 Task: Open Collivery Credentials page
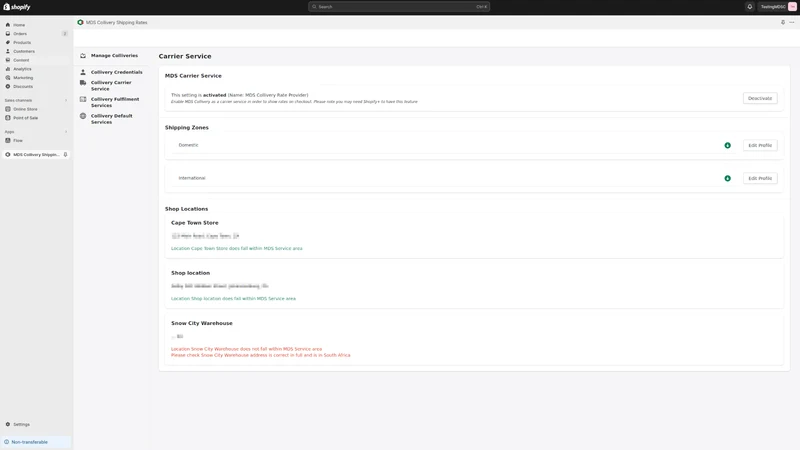(x=116, y=72)
